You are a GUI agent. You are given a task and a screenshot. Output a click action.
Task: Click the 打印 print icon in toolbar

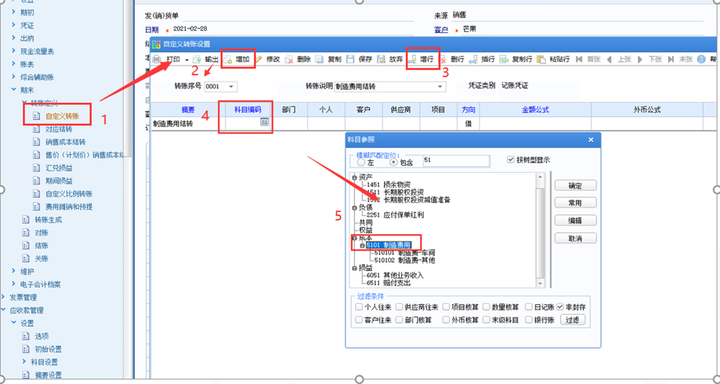tap(157, 59)
